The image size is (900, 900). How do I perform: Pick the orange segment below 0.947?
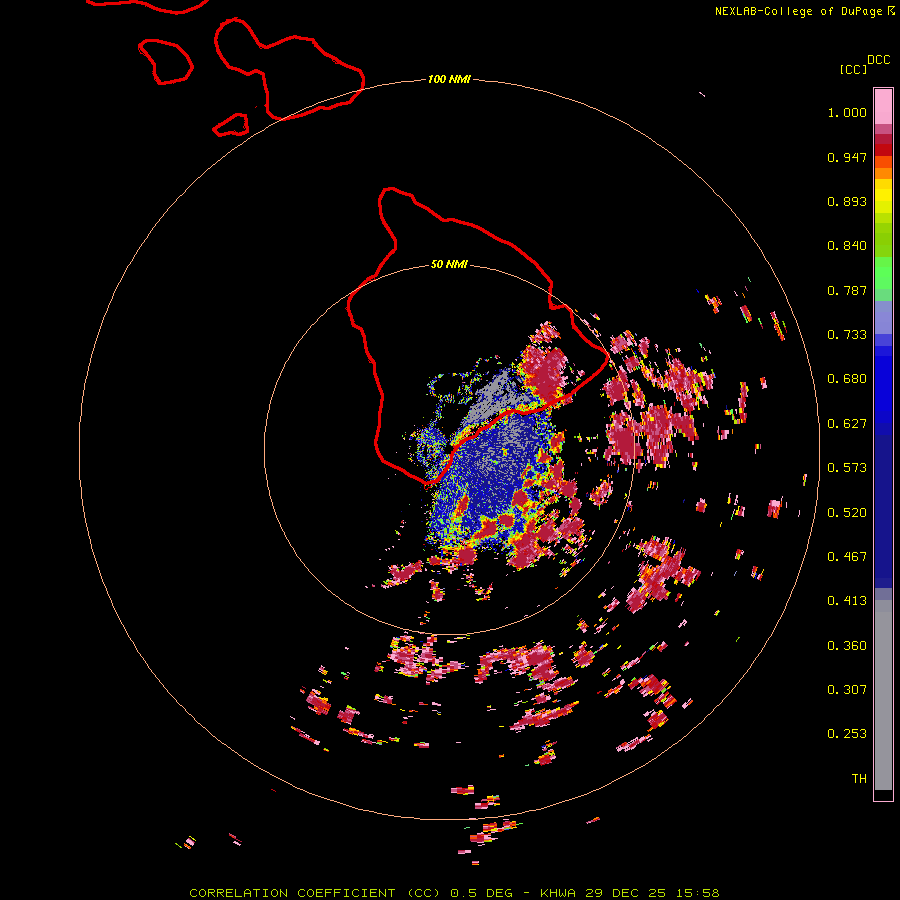coord(883,173)
